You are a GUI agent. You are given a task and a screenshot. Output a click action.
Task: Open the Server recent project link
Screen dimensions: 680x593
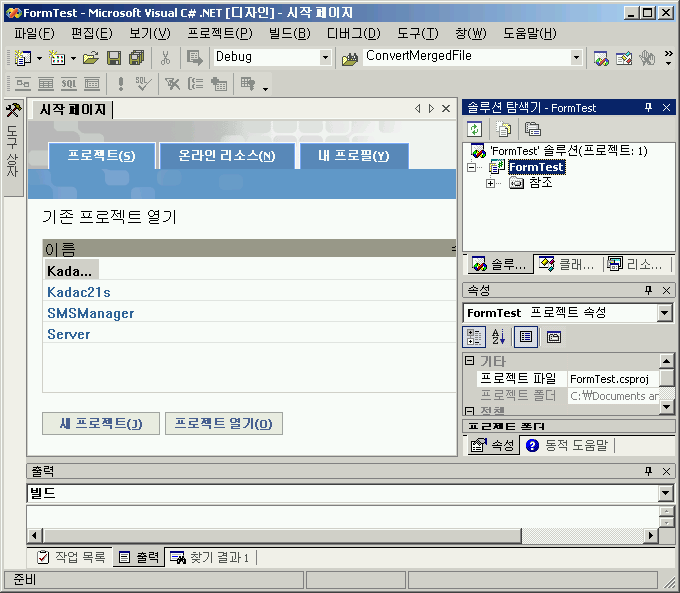(x=69, y=334)
